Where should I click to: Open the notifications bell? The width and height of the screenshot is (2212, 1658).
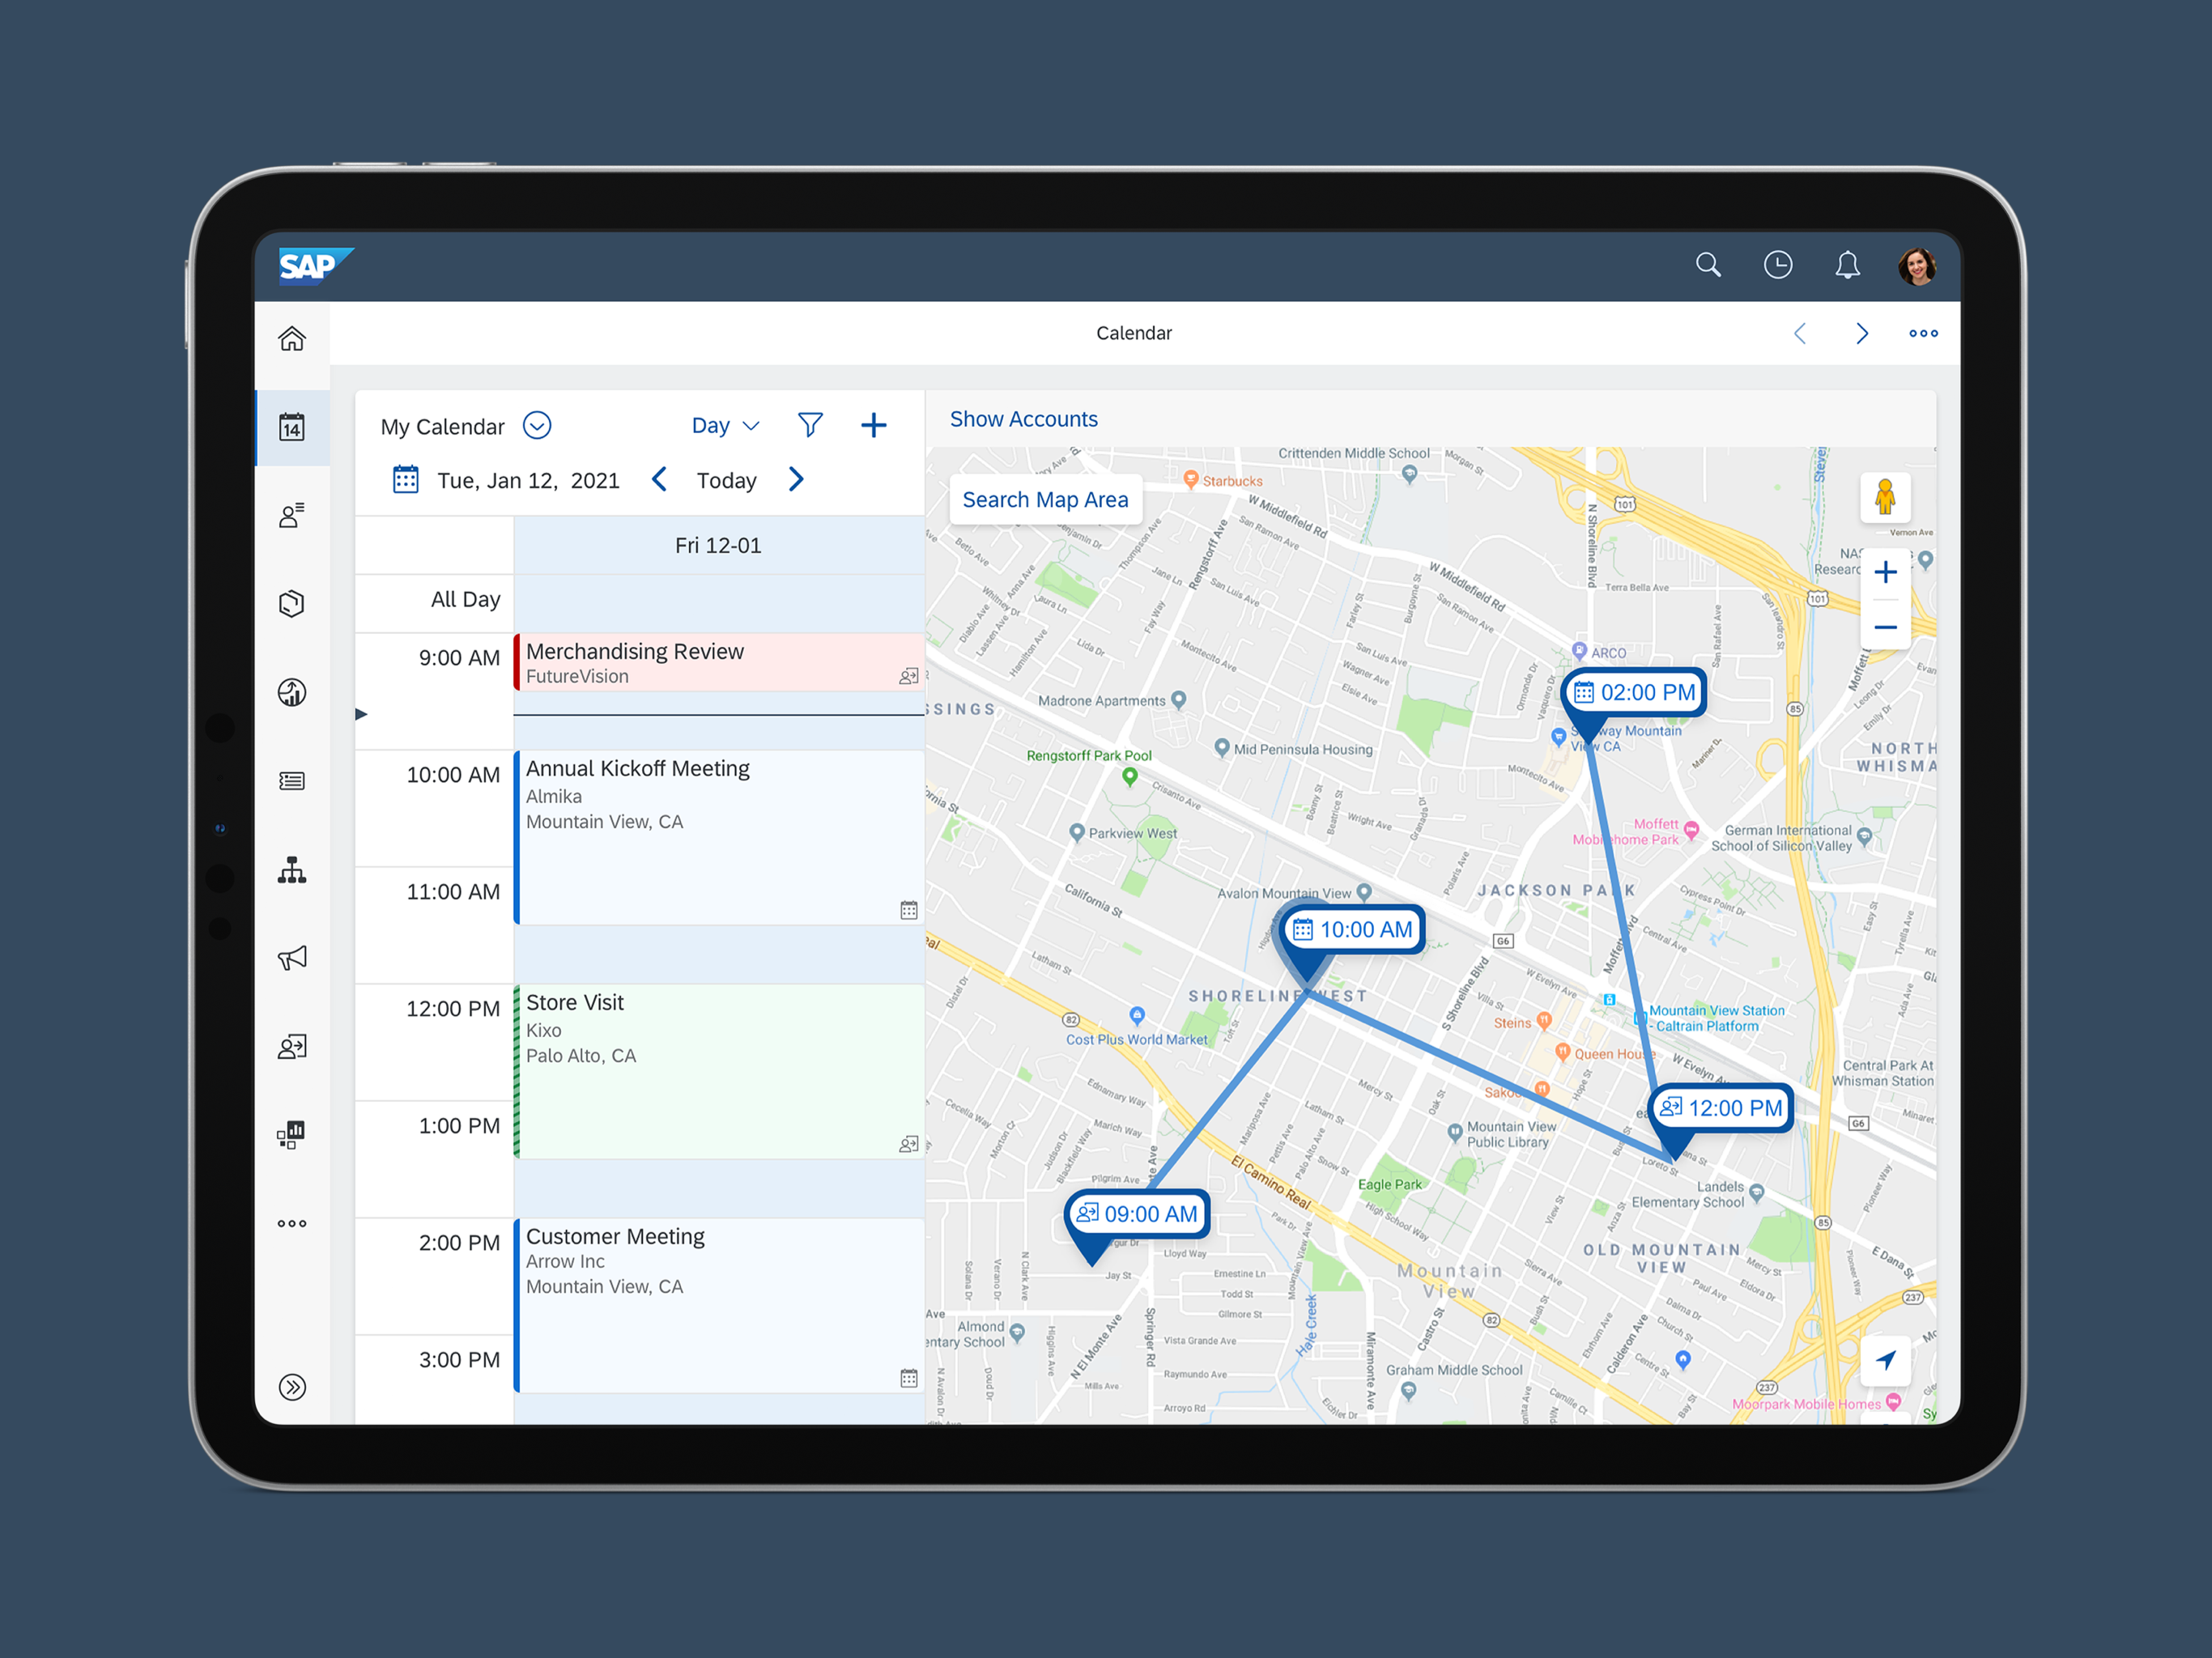(1847, 265)
